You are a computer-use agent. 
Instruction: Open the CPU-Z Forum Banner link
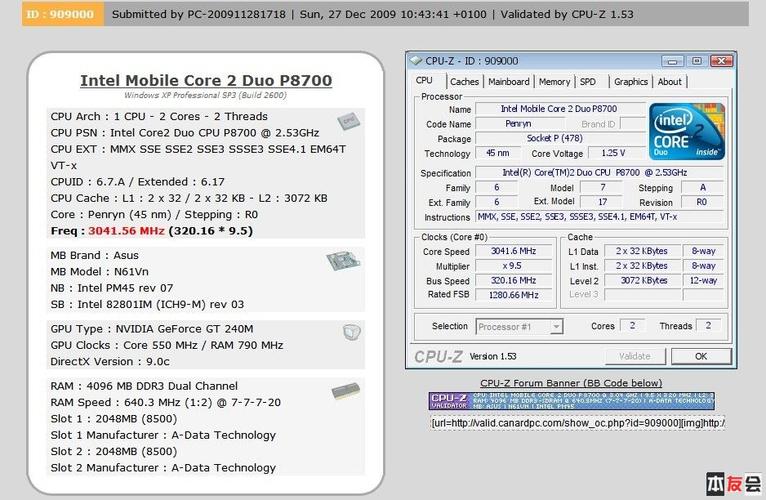(571, 383)
